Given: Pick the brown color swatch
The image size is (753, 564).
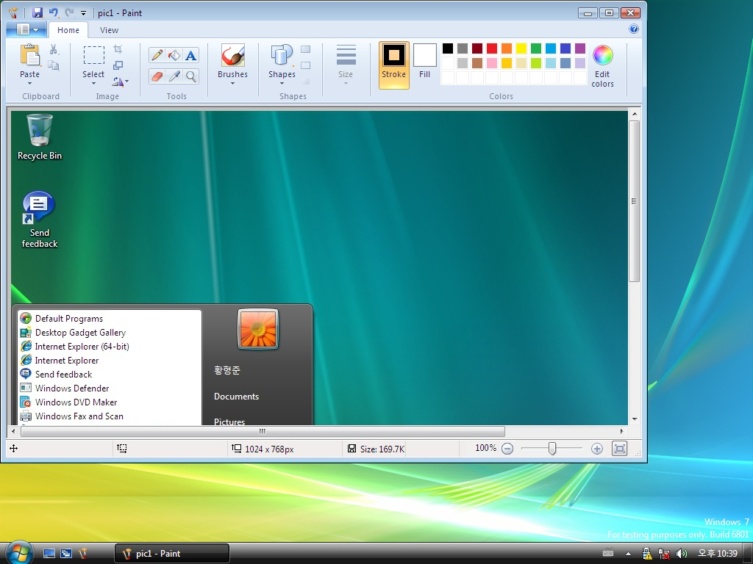Looking at the screenshot, I should [477, 63].
